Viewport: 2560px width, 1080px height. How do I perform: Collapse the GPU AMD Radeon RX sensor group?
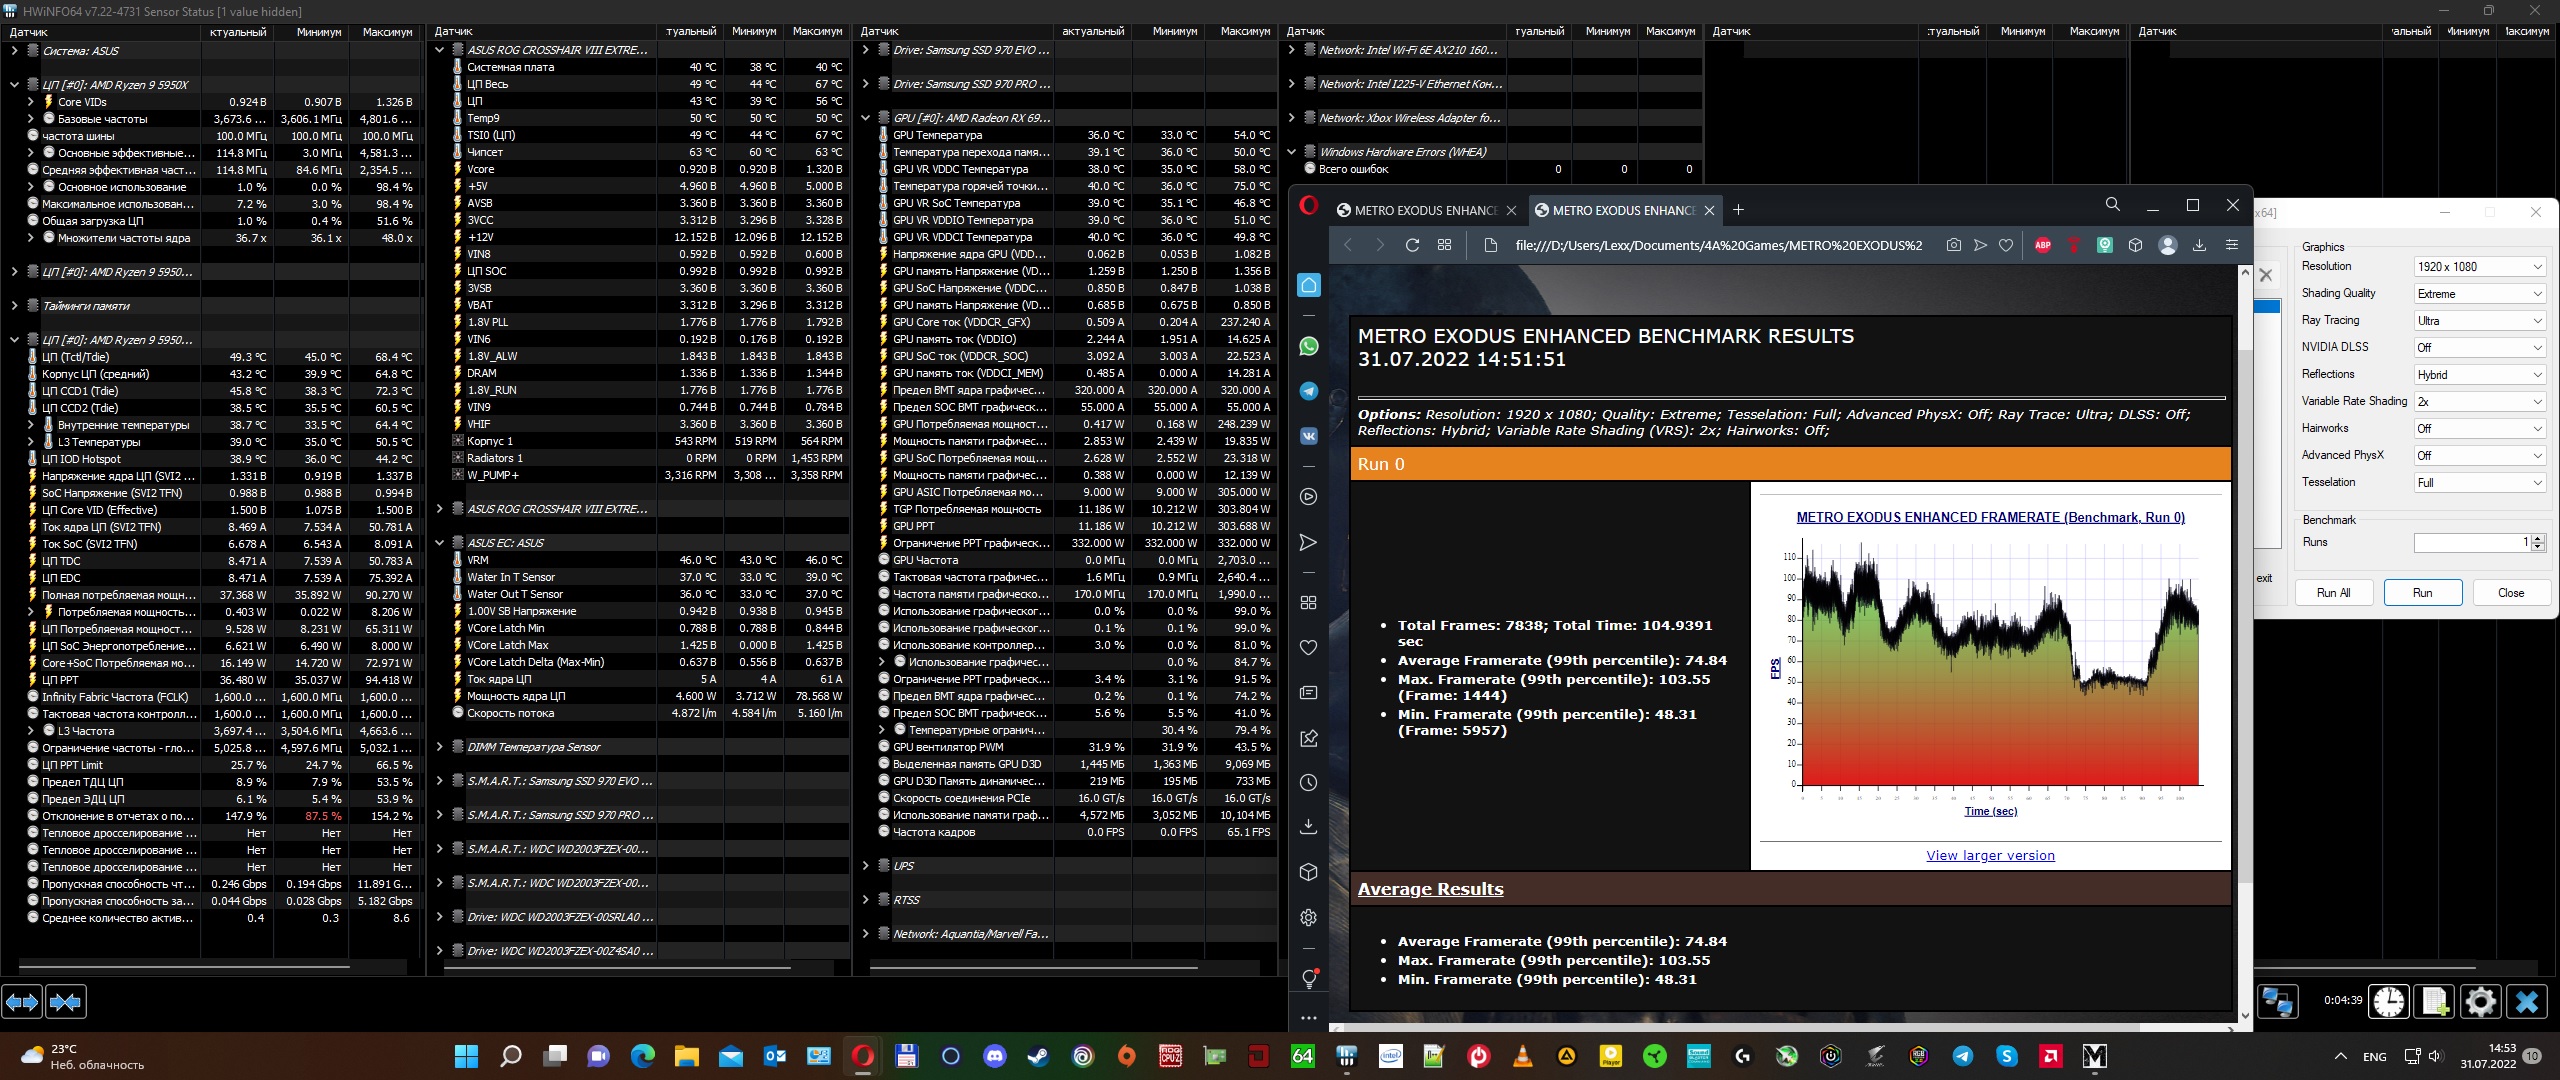click(865, 118)
